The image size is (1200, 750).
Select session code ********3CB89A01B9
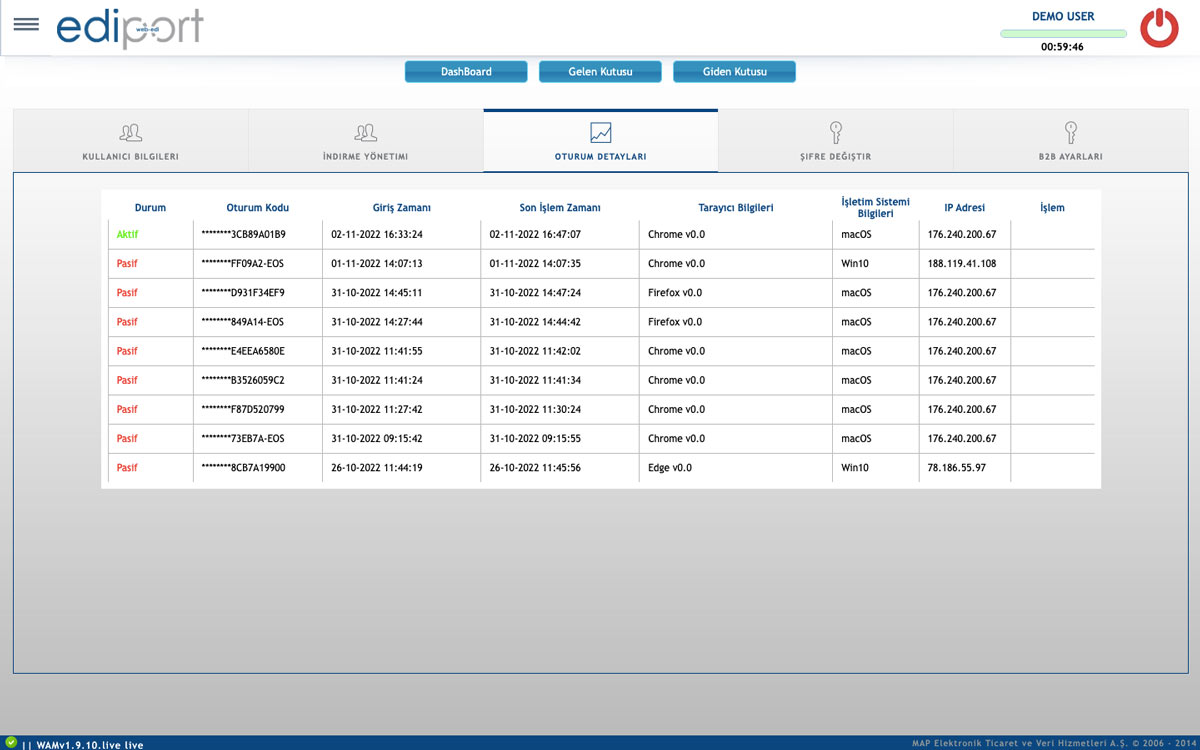243,234
